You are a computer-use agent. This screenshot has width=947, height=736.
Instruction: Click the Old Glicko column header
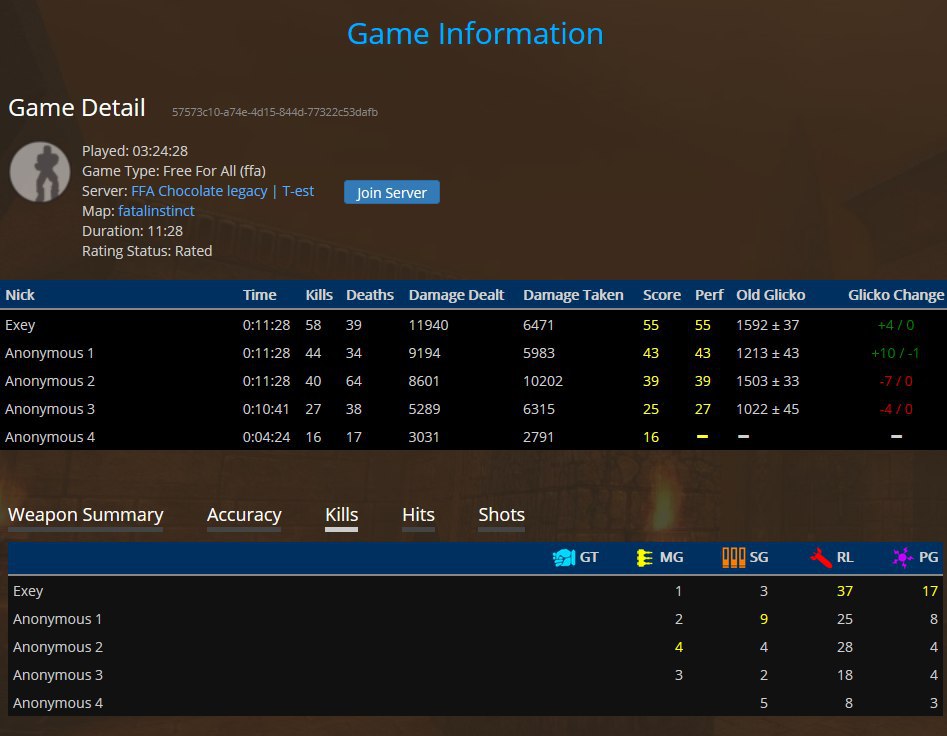click(770, 295)
